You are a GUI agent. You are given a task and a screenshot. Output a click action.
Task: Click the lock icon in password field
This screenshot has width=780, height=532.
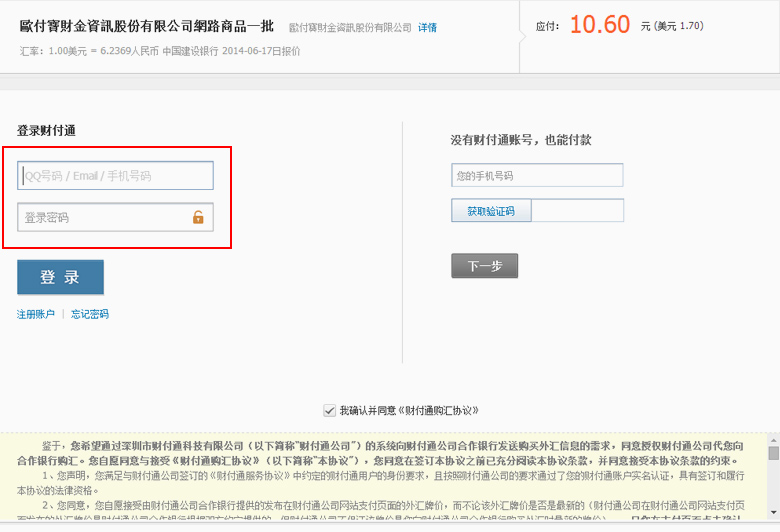point(198,217)
